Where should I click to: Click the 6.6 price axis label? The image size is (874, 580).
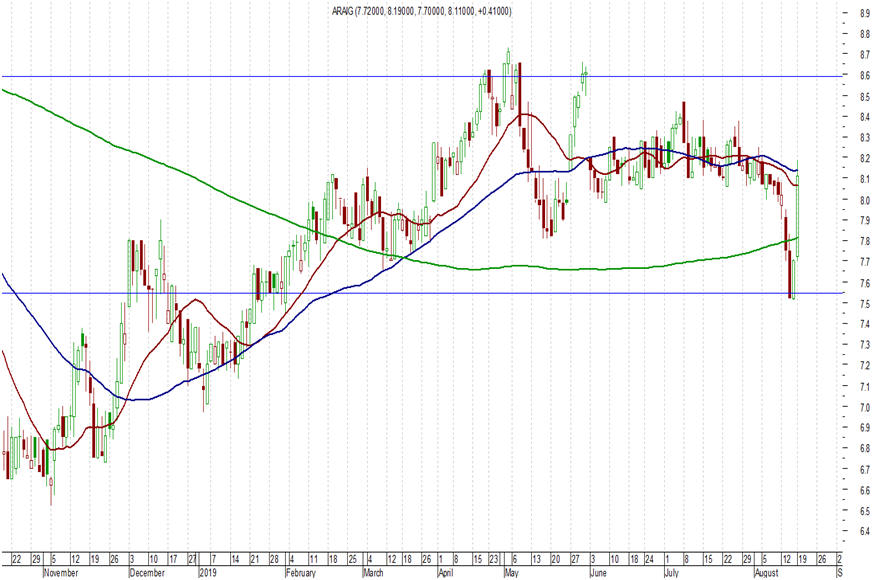pyautogui.click(x=865, y=490)
